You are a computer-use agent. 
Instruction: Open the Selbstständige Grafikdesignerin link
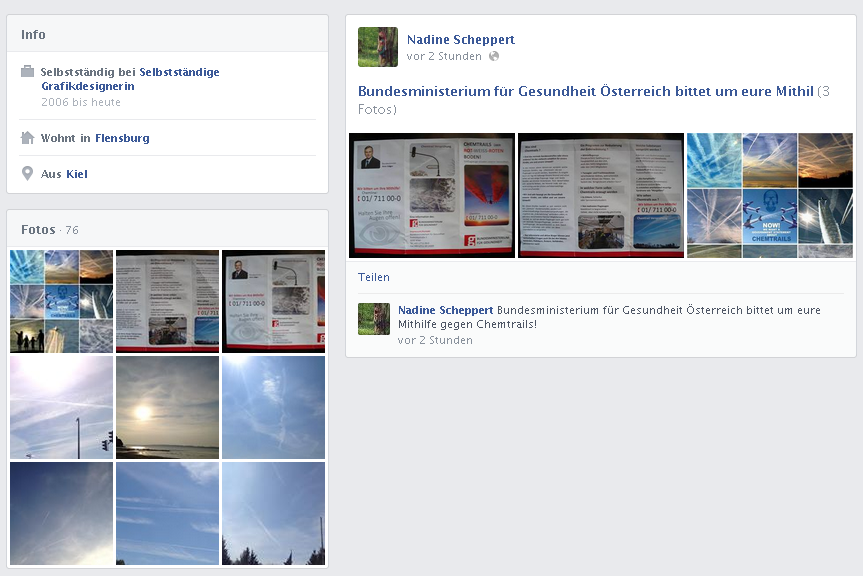(x=130, y=79)
